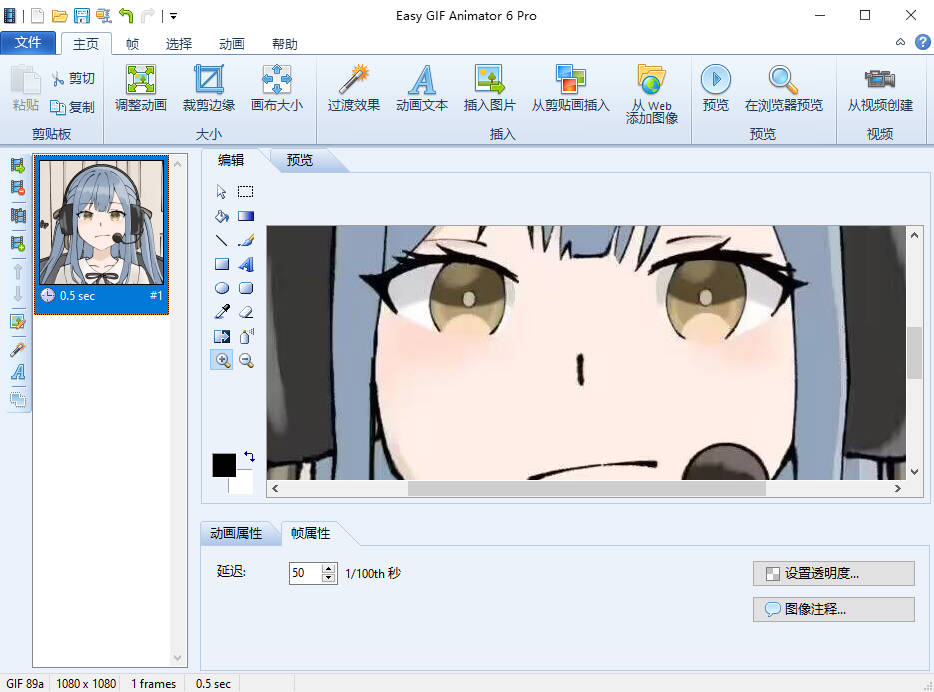Click the zoom in magnifier tool

coord(222,360)
